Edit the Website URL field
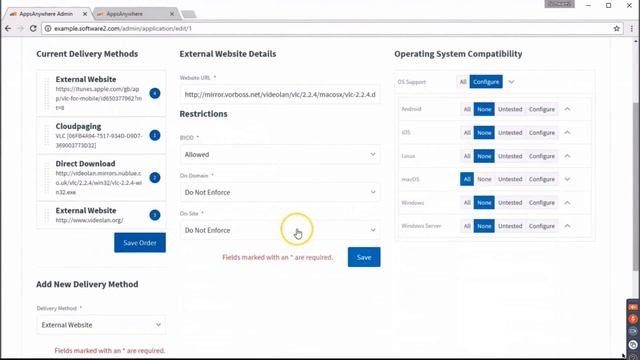This screenshot has width=640, height=360. [x=280, y=94]
